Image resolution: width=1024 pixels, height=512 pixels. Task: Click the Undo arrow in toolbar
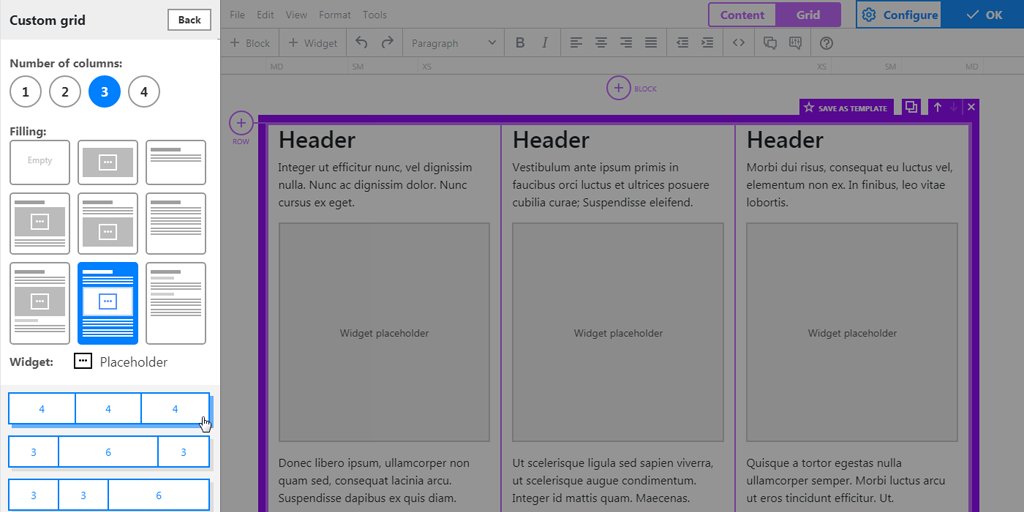pyautogui.click(x=361, y=42)
